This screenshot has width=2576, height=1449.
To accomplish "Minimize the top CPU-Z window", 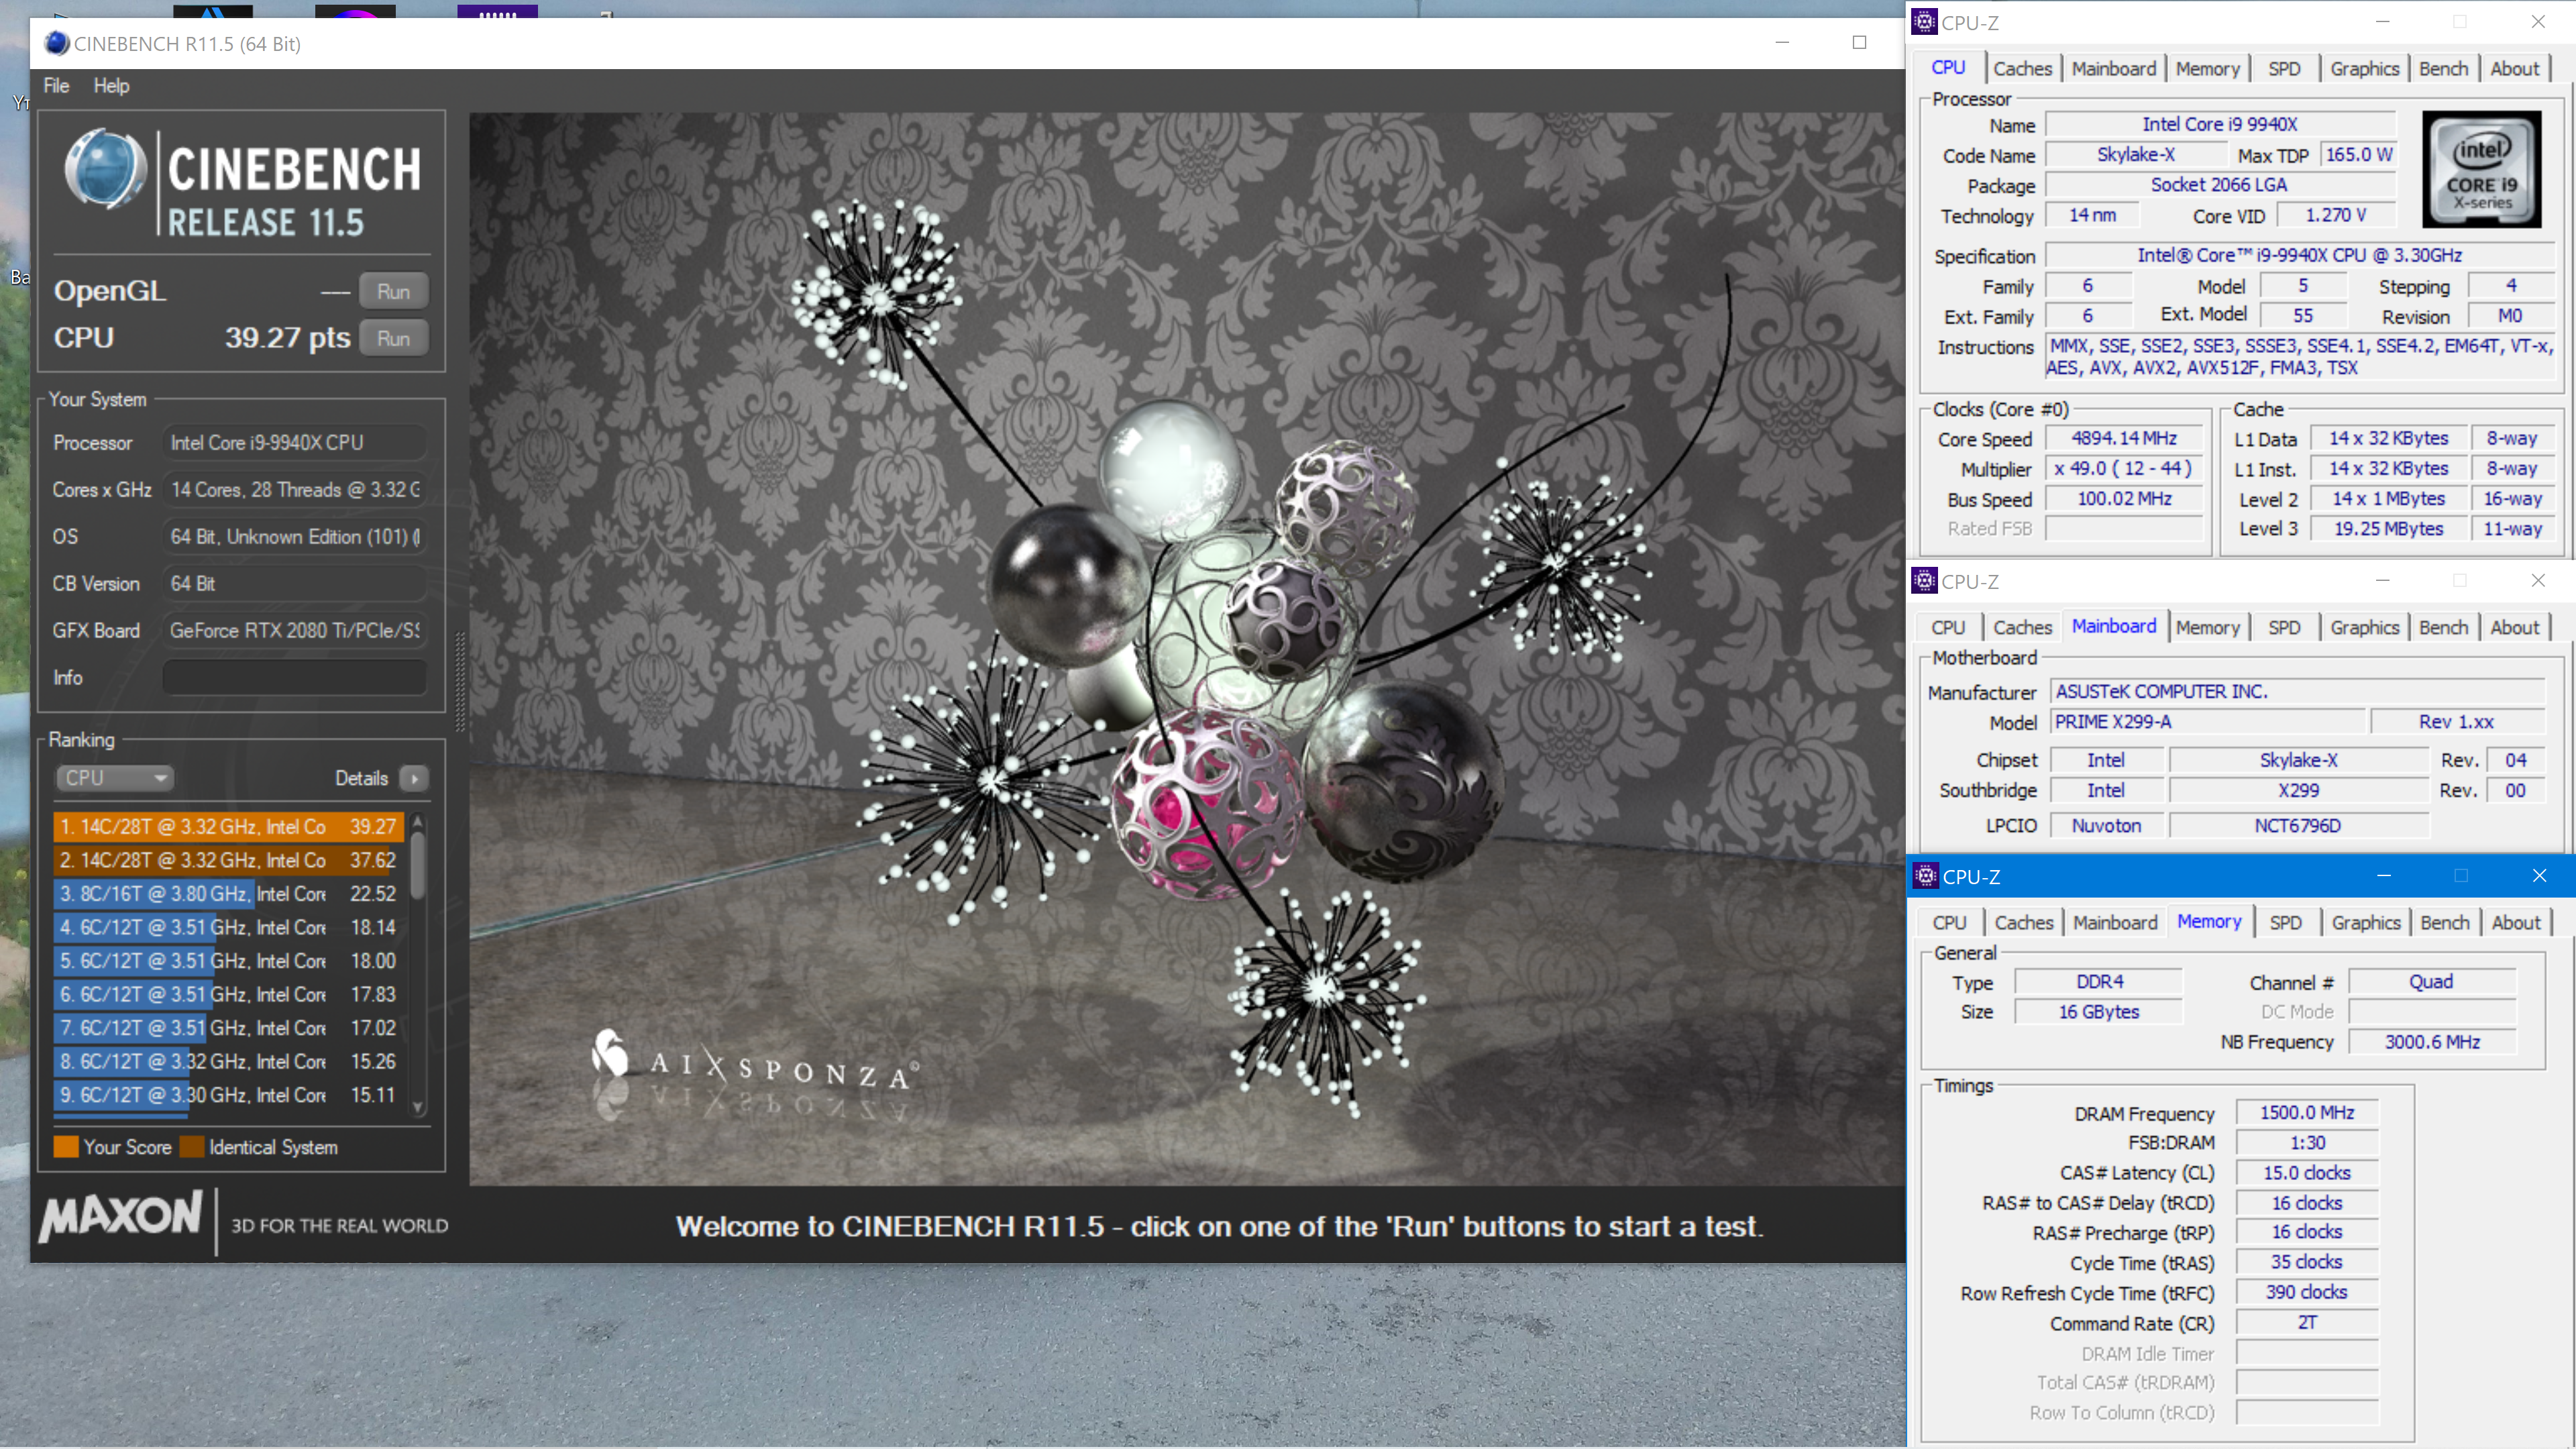I will (x=2383, y=22).
